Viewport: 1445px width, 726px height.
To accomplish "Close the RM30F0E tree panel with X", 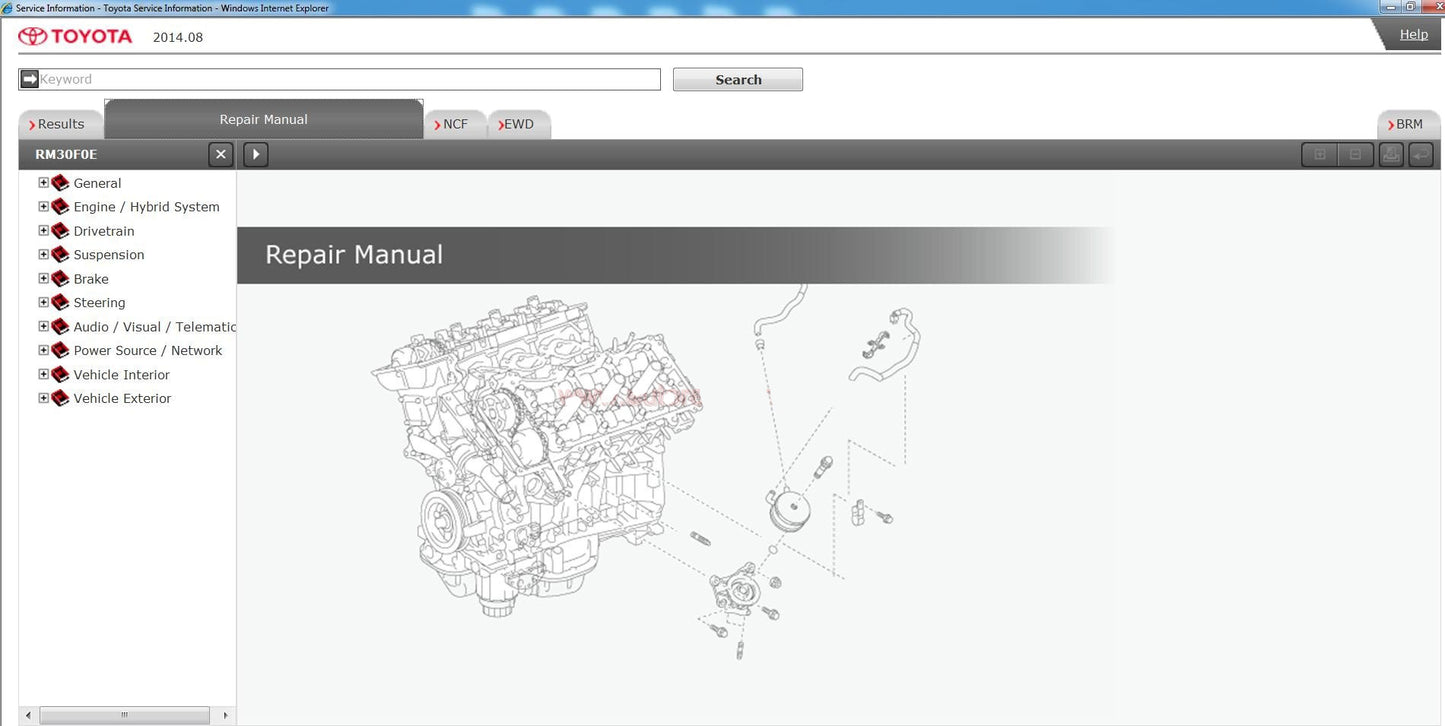I will pyautogui.click(x=221, y=155).
